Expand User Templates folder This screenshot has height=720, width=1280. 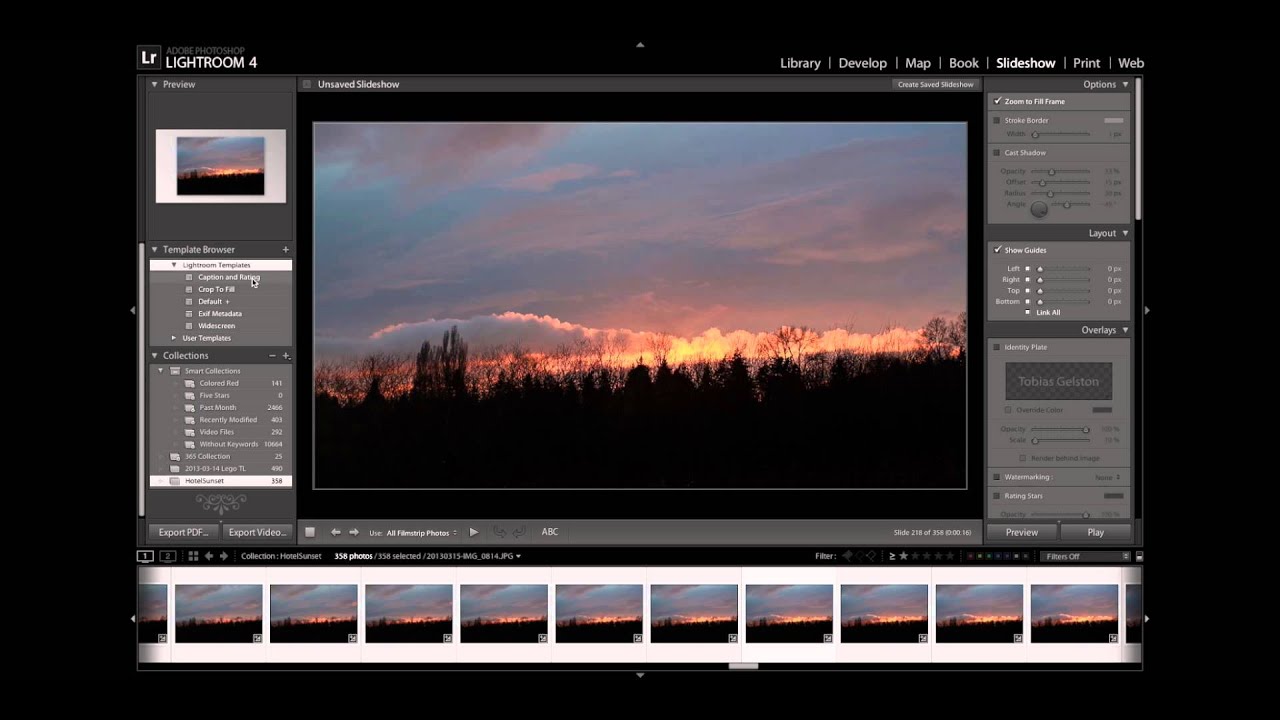tap(174, 338)
